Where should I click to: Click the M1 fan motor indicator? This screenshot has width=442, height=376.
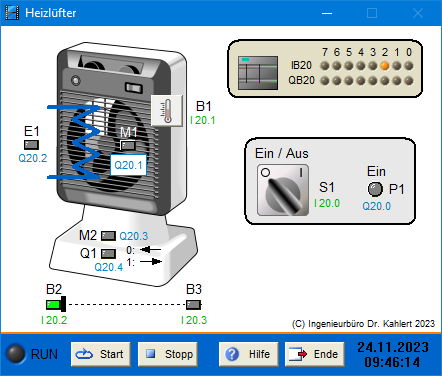(x=128, y=146)
